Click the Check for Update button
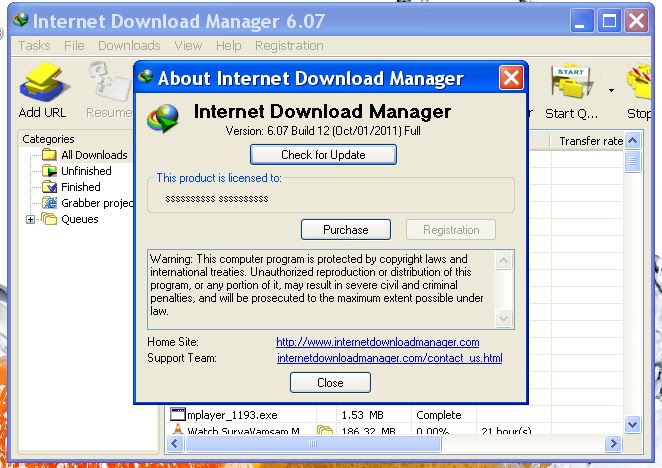The height and width of the screenshot is (468, 662). tap(323, 155)
